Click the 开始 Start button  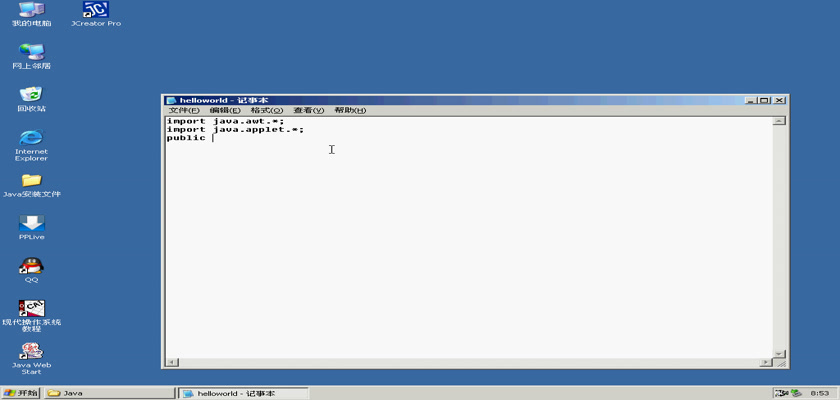pyautogui.click(x=20, y=393)
